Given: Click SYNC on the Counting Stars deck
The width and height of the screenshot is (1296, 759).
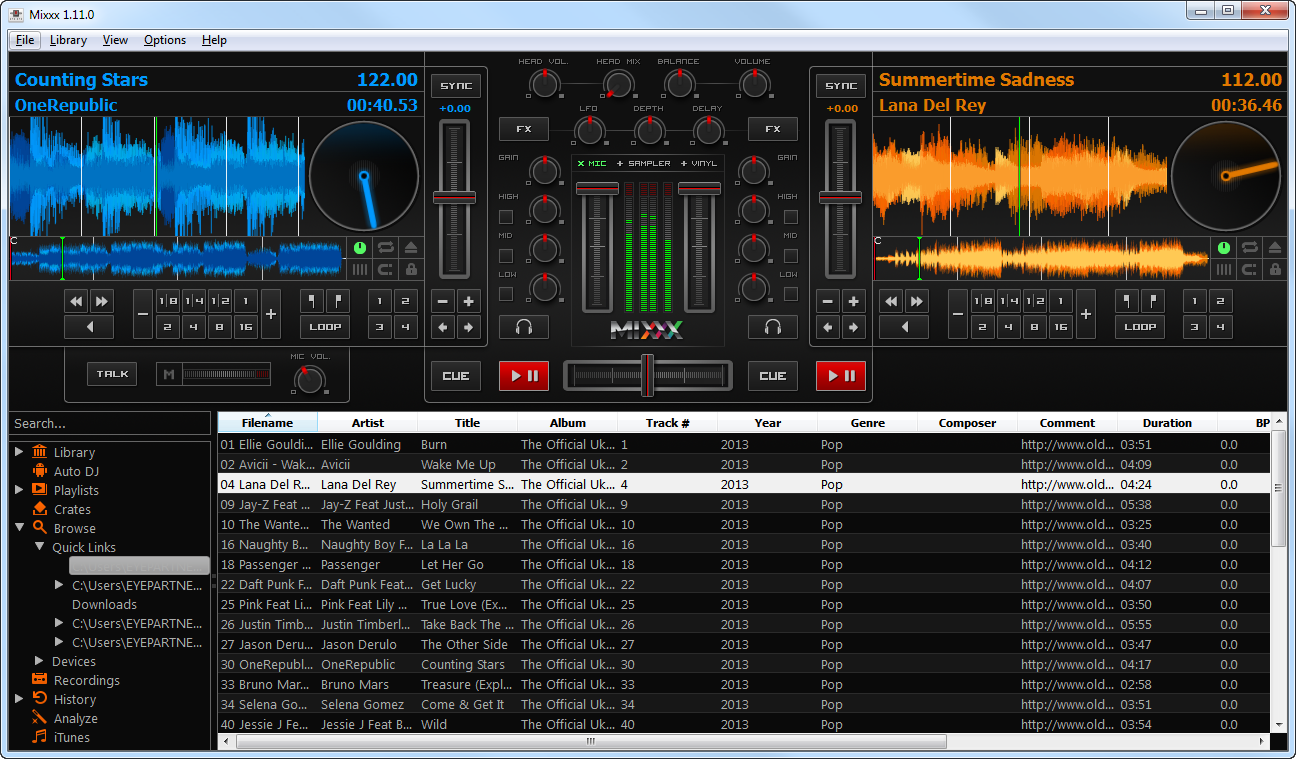Looking at the screenshot, I should (455, 86).
